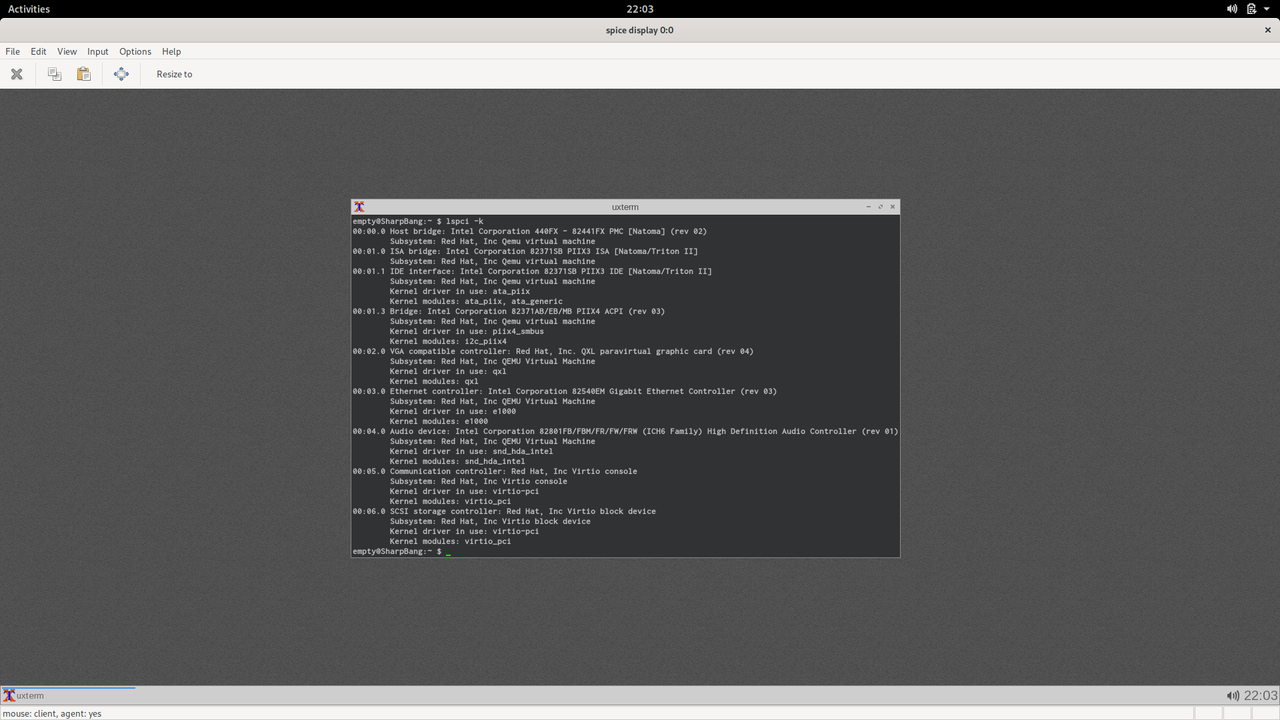The width and height of the screenshot is (1280, 720).
Task: Close the uxterm terminal window
Action: click(x=893, y=207)
